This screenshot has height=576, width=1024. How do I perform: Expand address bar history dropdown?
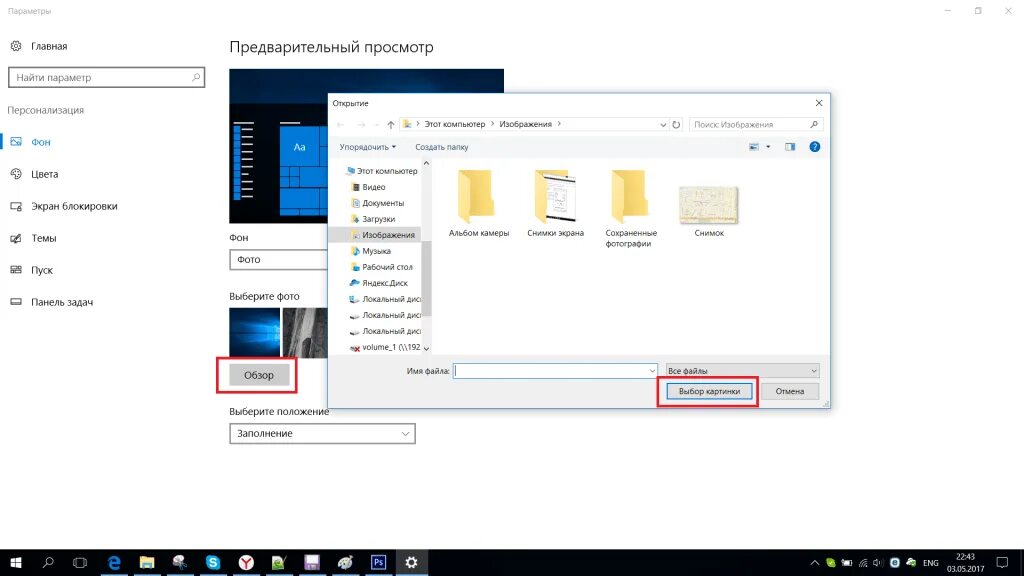point(663,124)
